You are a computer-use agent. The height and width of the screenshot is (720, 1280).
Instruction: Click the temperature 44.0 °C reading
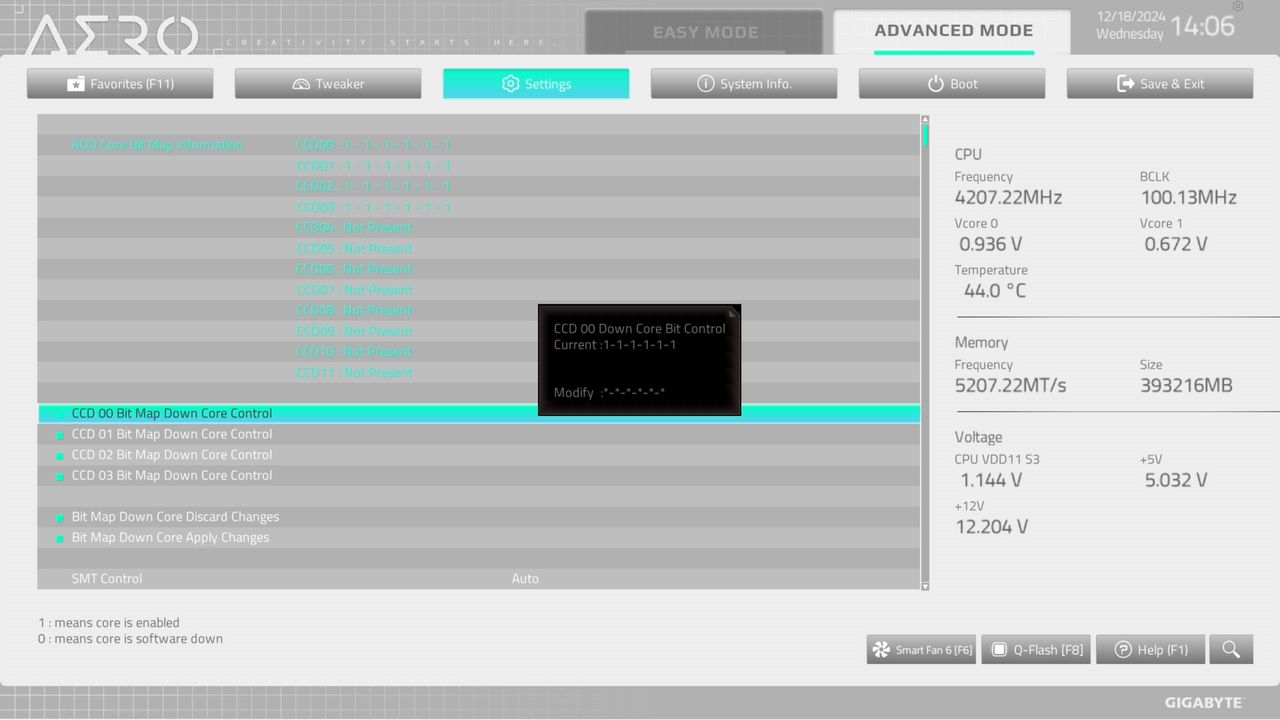(x=994, y=291)
